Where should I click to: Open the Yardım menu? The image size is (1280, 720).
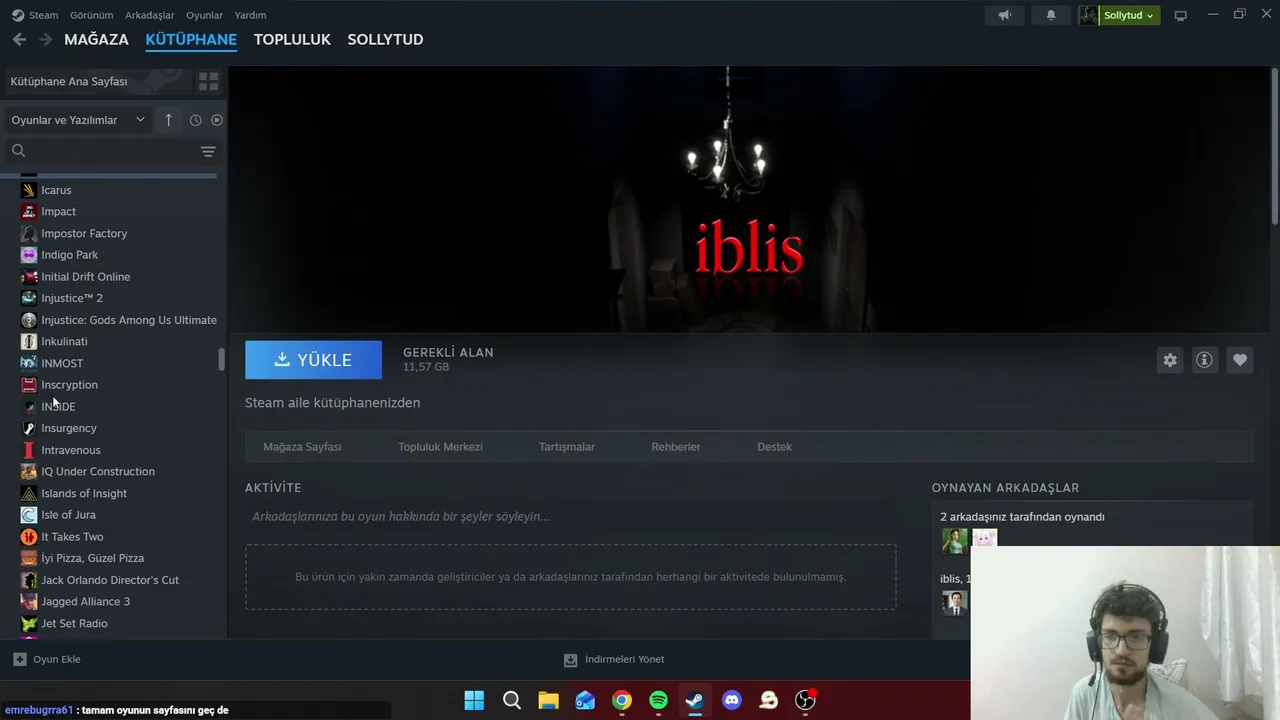[250, 15]
